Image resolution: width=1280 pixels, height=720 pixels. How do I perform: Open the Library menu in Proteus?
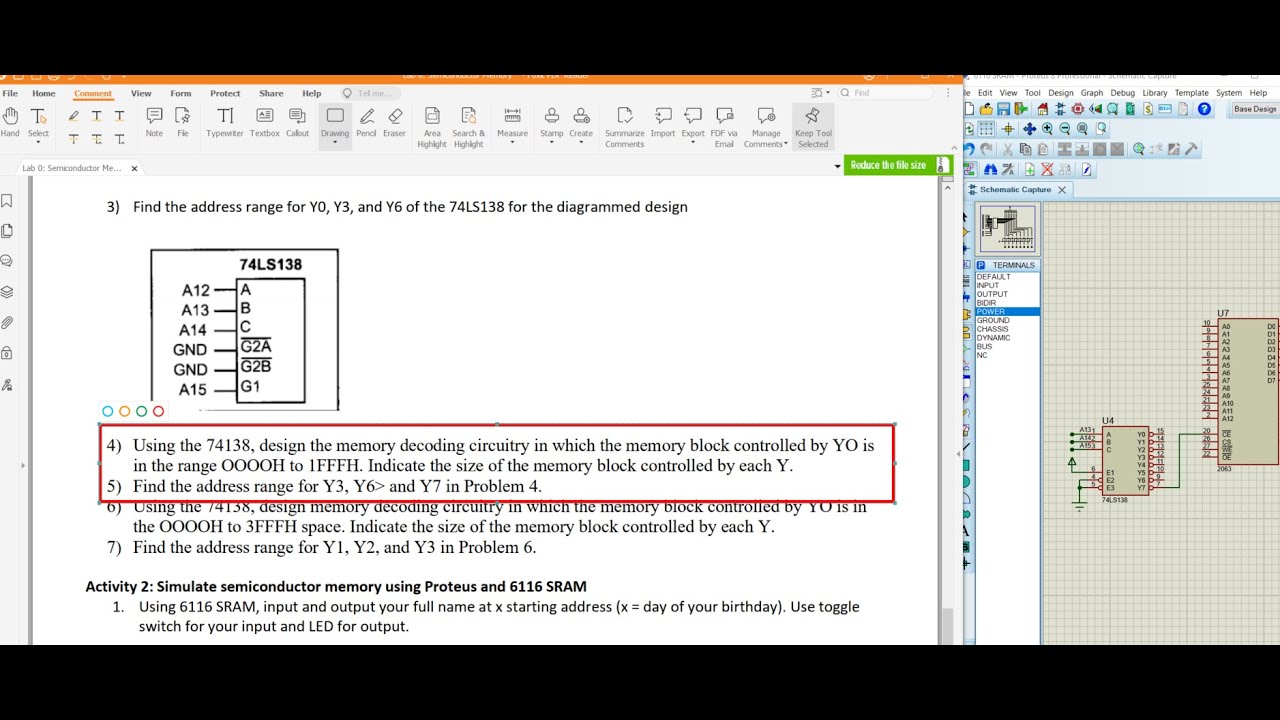pos(1155,93)
